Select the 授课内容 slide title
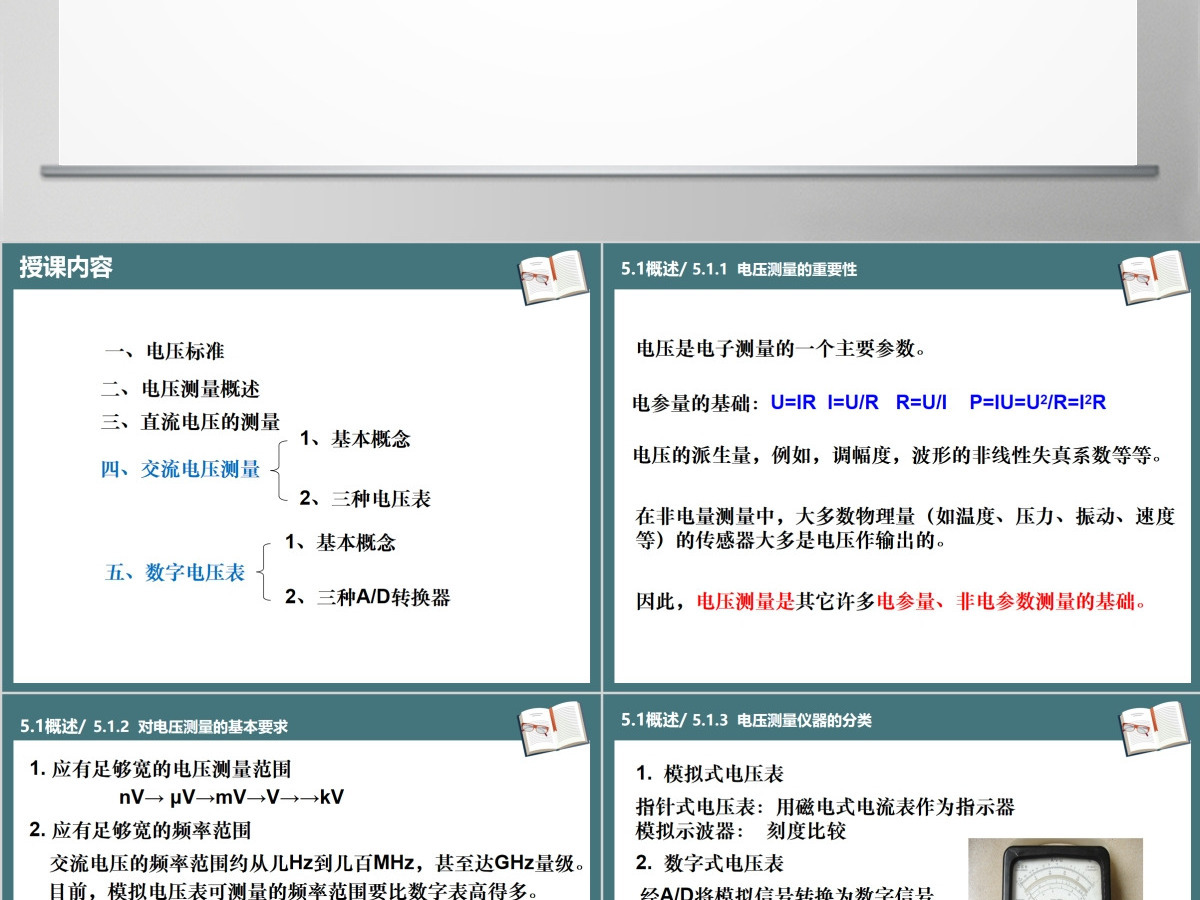Image resolution: width=1200 pixels, height=900 pixels. (x=66, y=268)
